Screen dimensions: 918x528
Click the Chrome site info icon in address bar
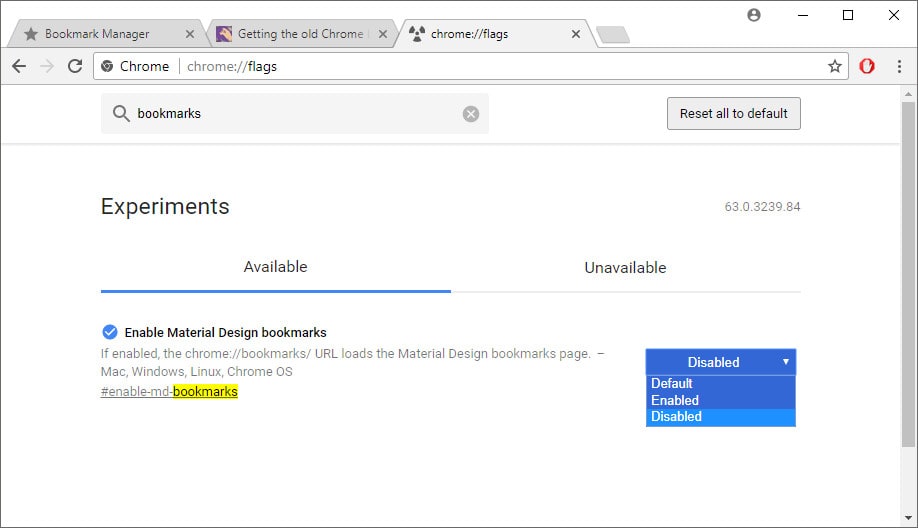(x=107, y=66)
